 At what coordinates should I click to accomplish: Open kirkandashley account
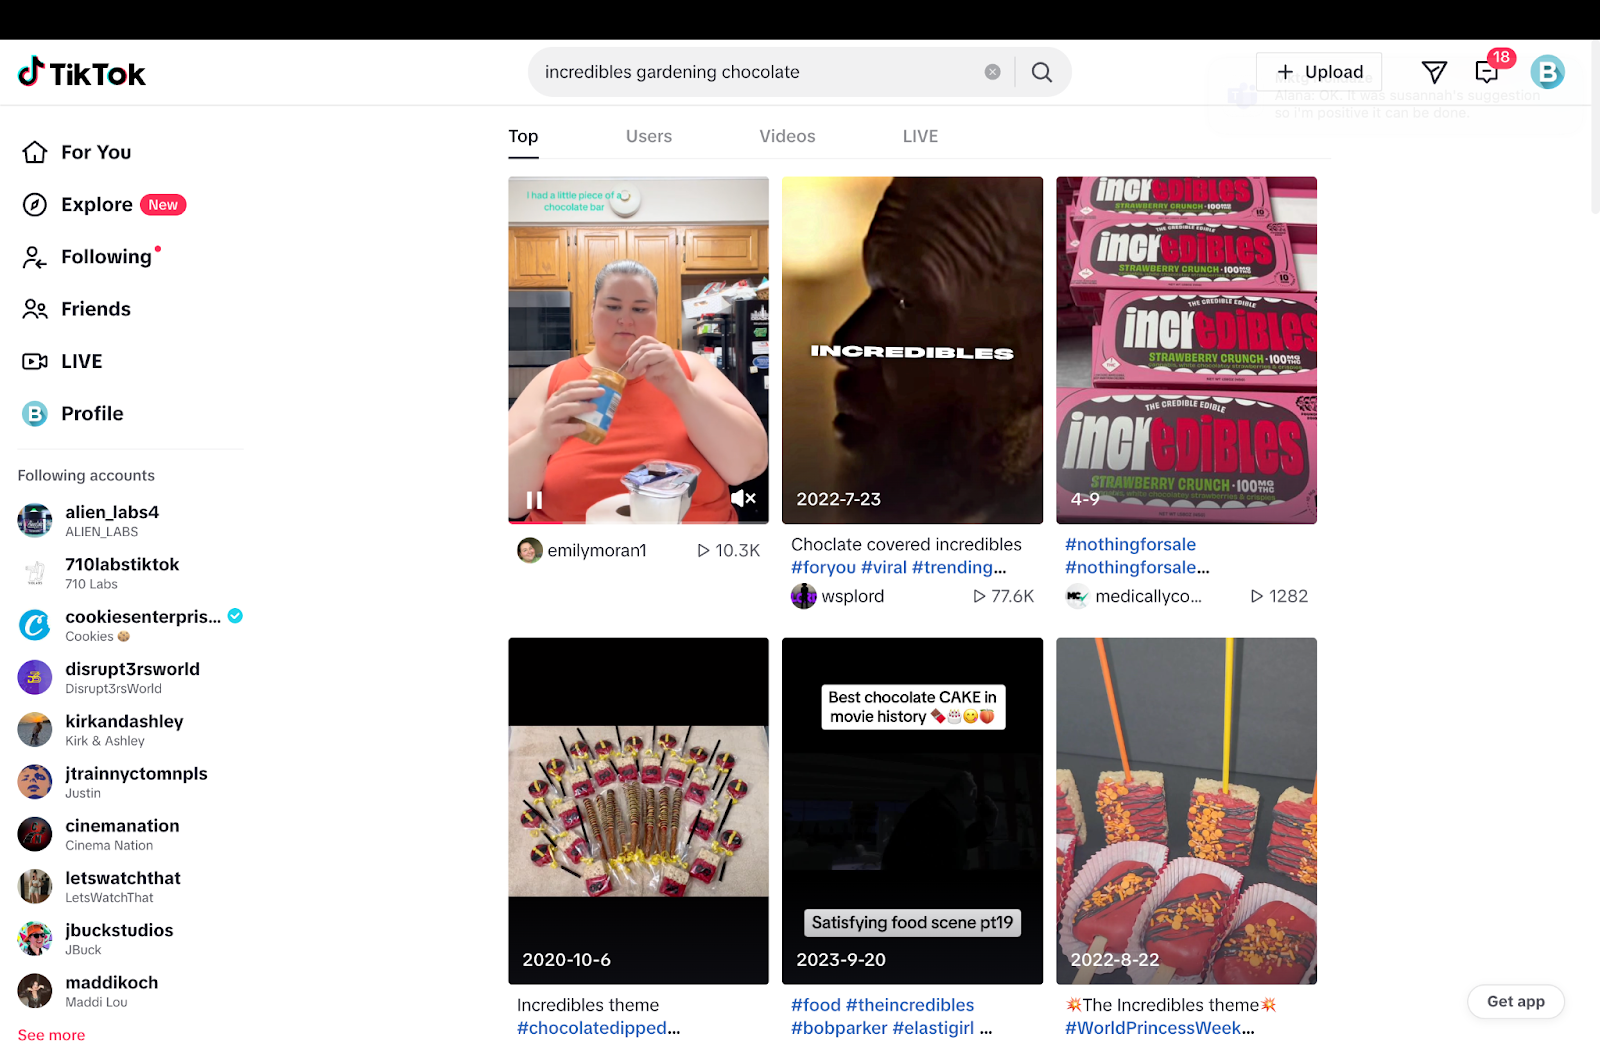(130, 729)
